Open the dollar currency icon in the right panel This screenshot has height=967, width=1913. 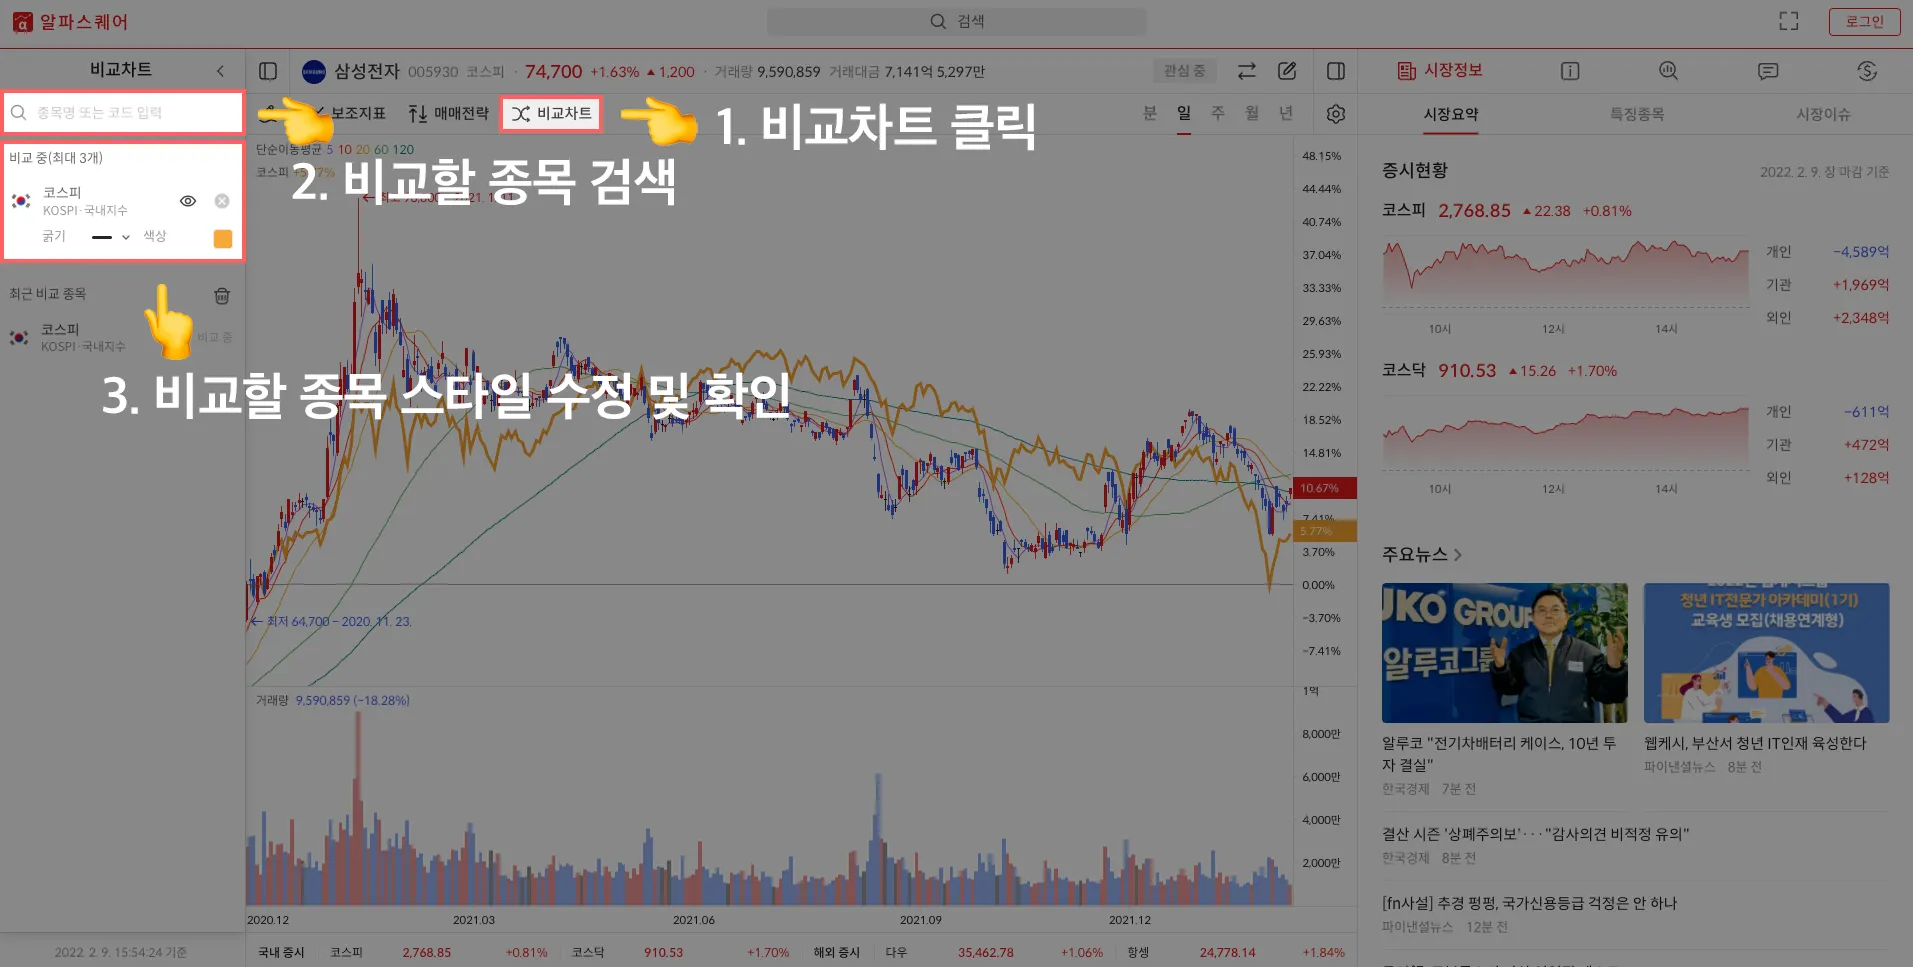pos(1867,71)
